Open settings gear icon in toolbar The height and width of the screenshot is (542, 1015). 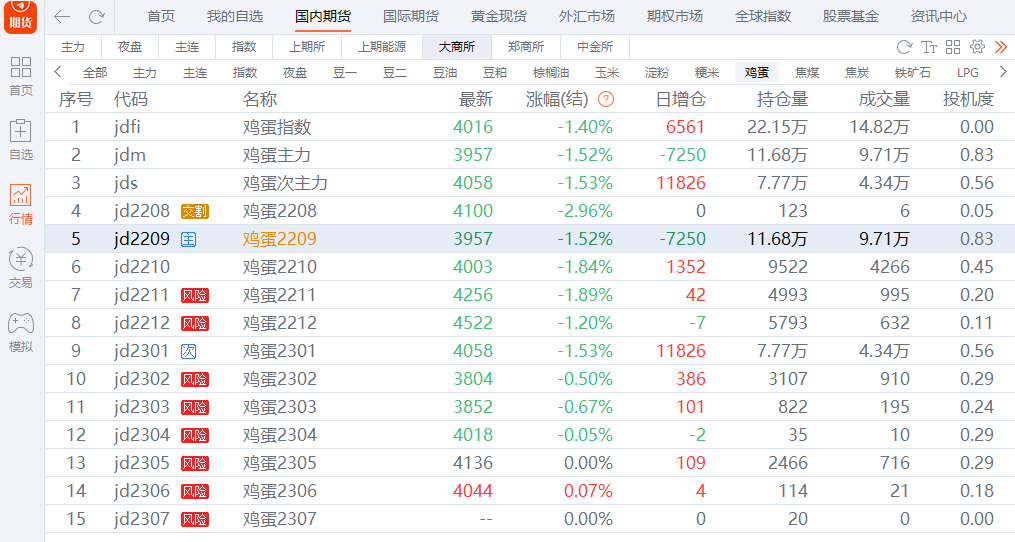[977, 47]
